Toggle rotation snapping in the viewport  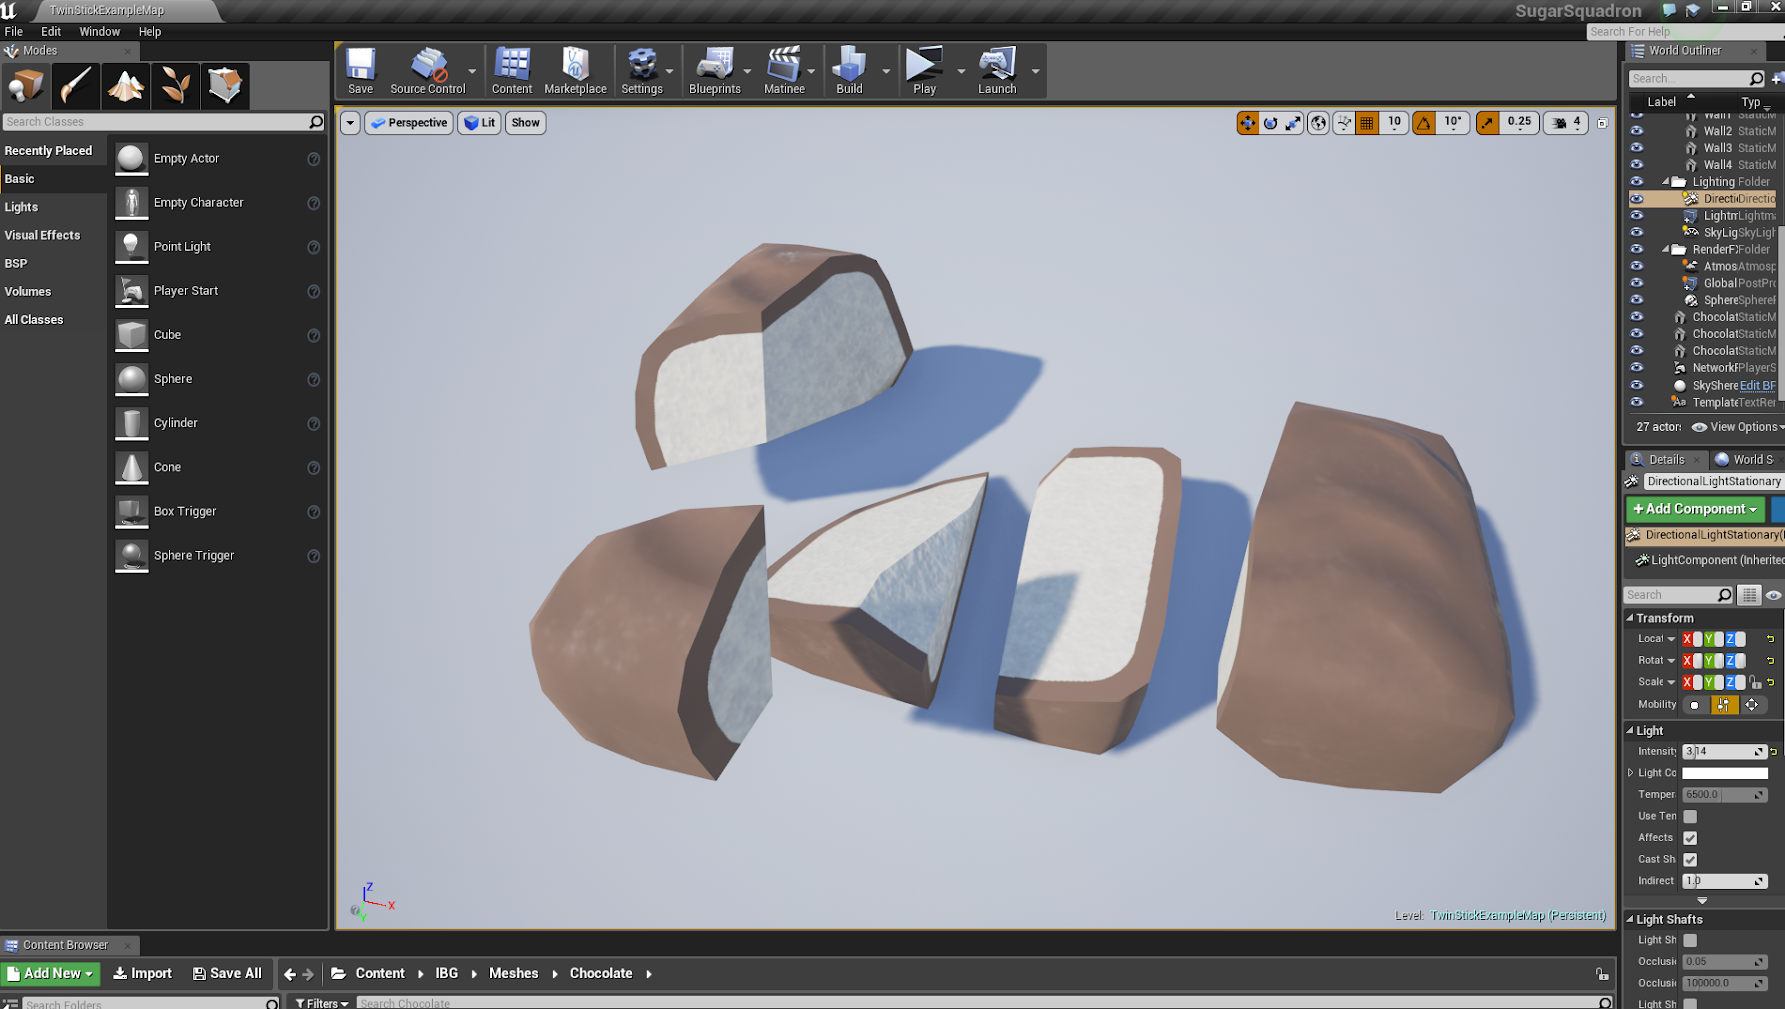click(x=1424, y=123)
